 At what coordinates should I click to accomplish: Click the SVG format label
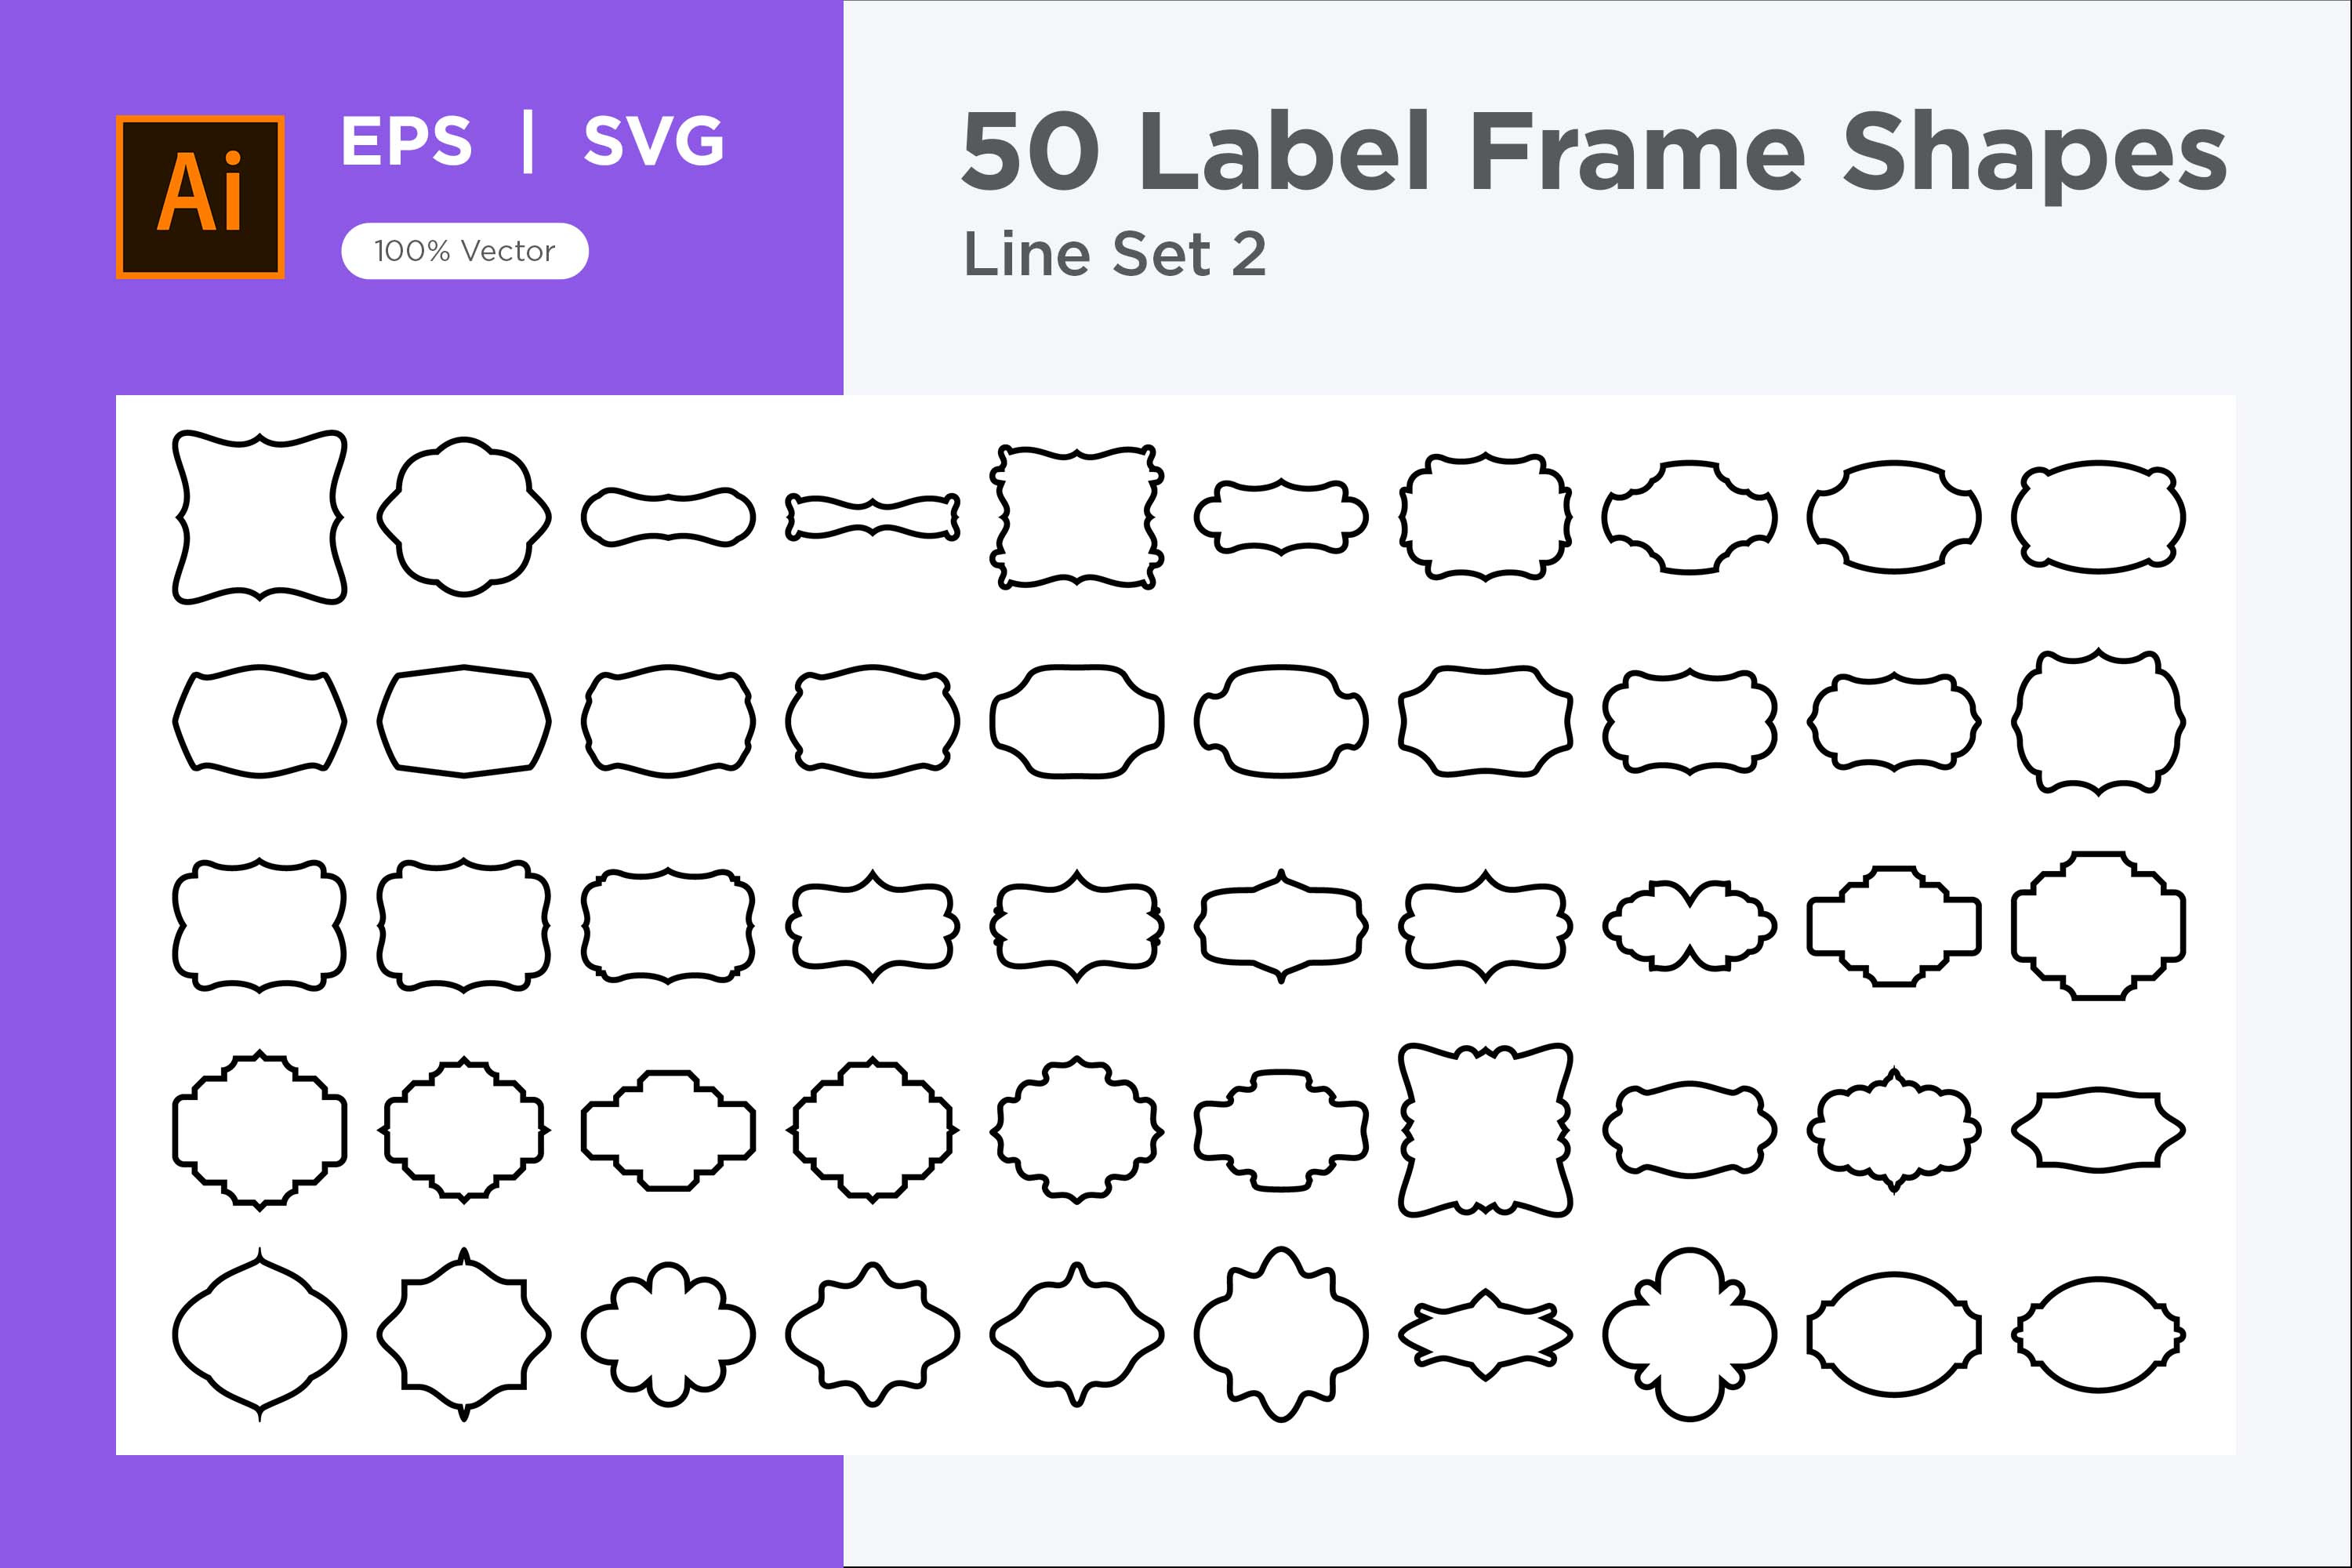653,141
